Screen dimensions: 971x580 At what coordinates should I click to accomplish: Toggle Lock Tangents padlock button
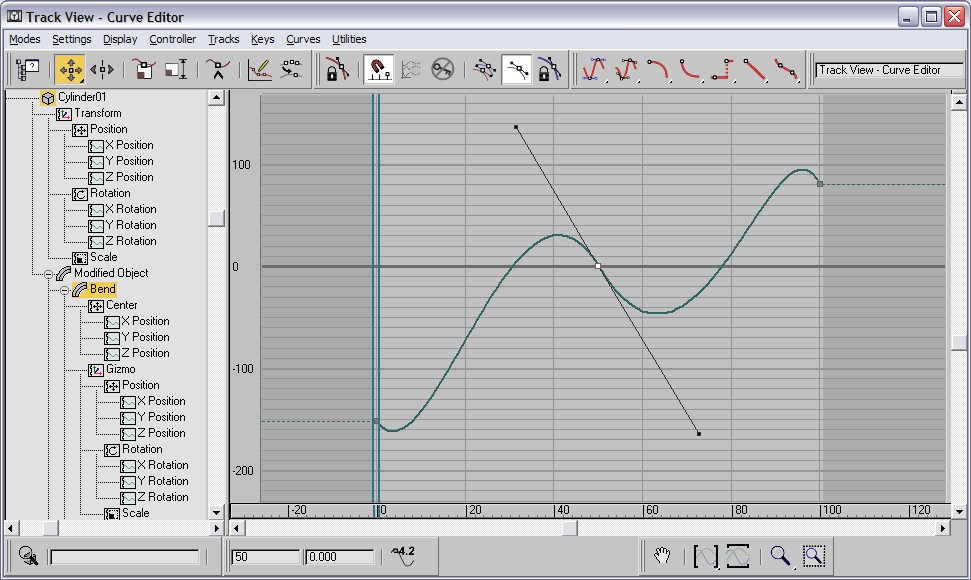549,69
